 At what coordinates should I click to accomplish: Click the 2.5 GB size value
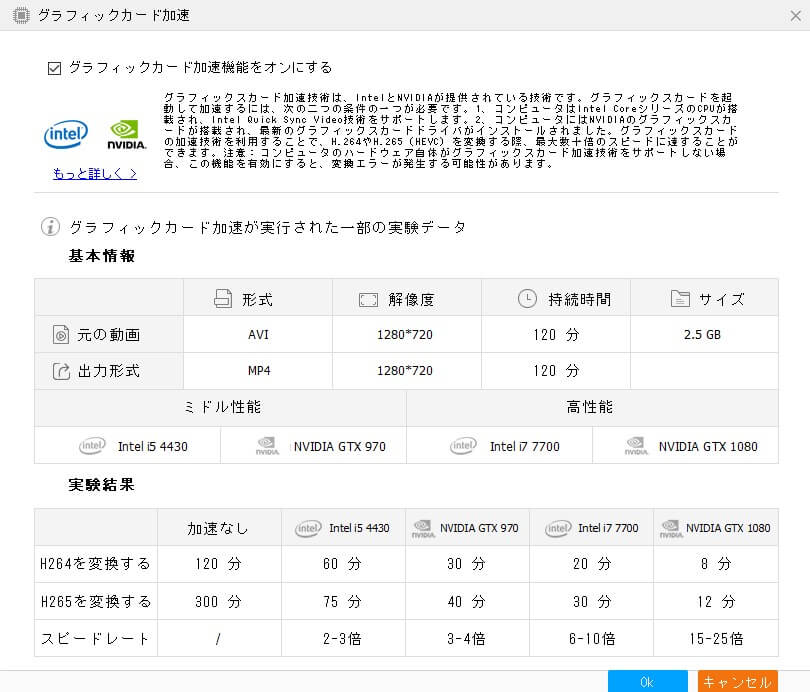(x=702, y=335)
